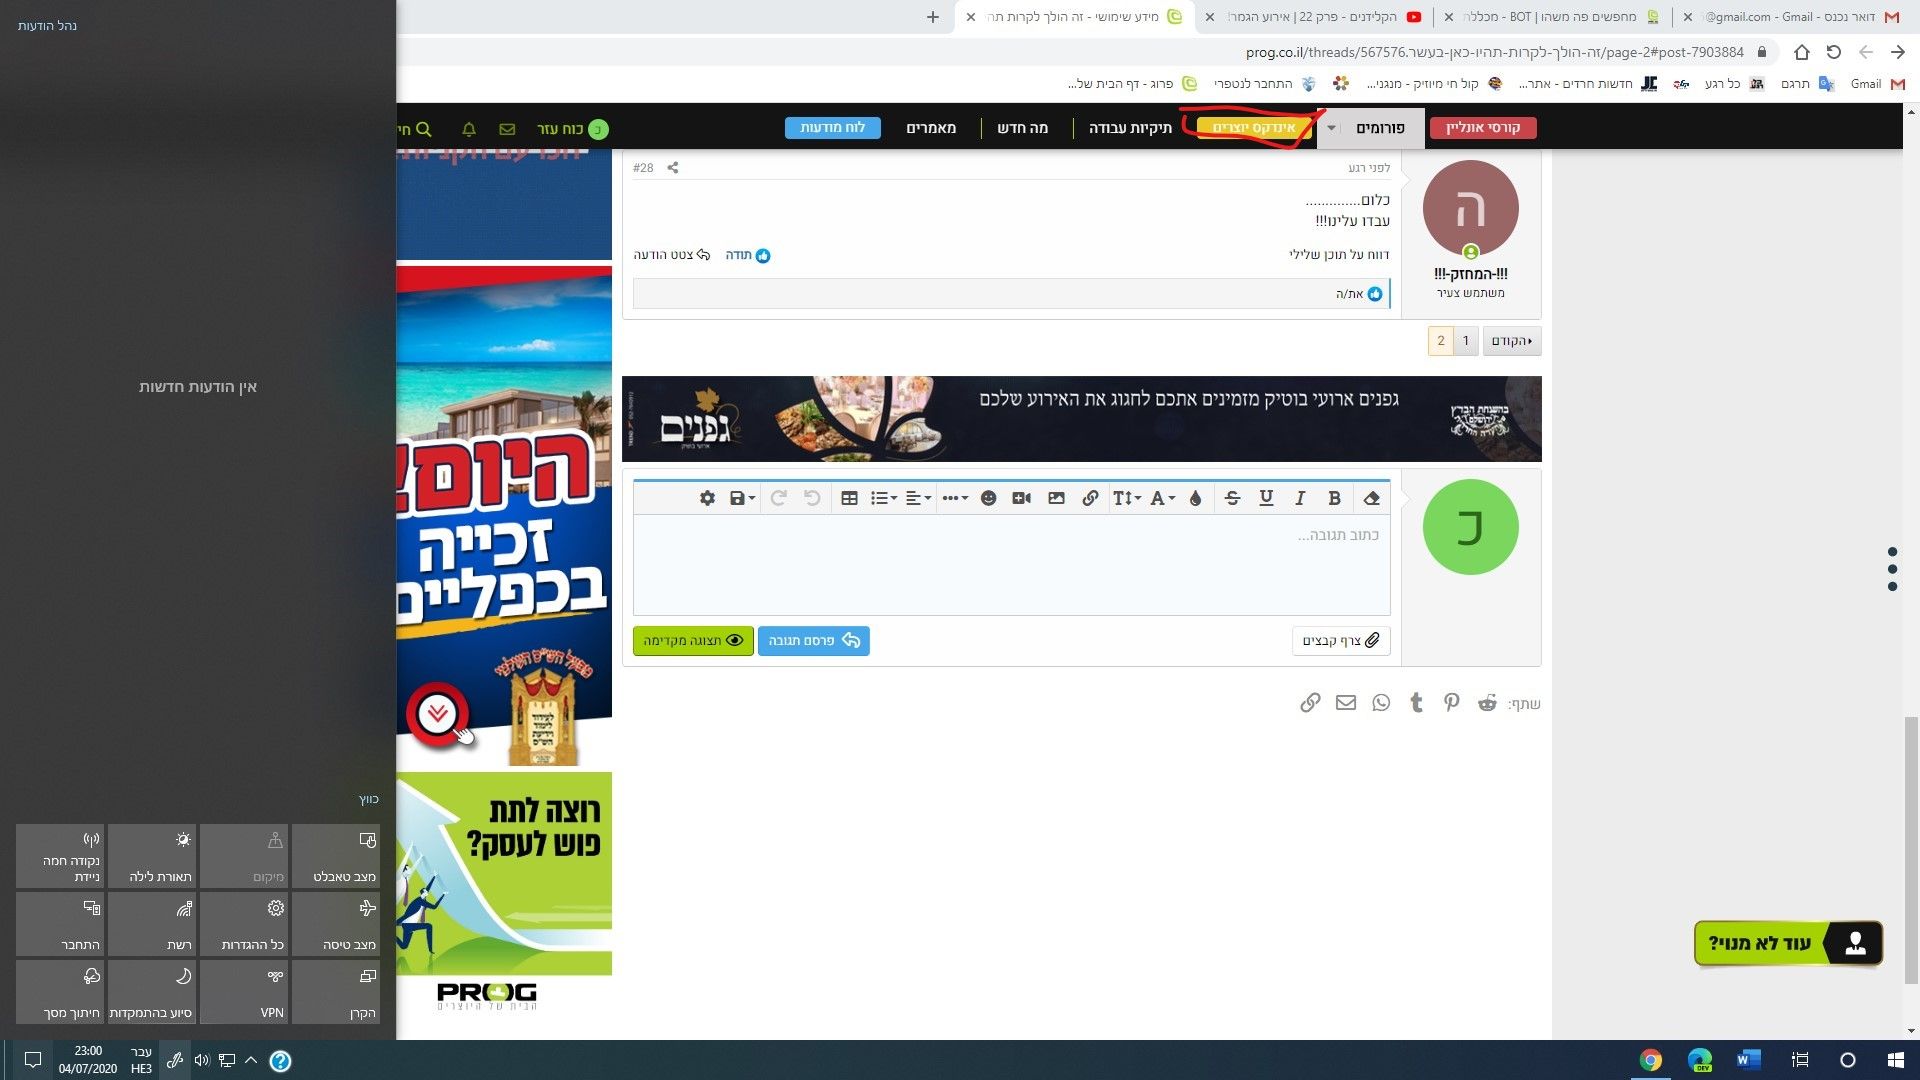This screenshot has height=1080, width=1920.
Task: Toggle bold formatting in reply editor
Action: [x=1334, y=498]
